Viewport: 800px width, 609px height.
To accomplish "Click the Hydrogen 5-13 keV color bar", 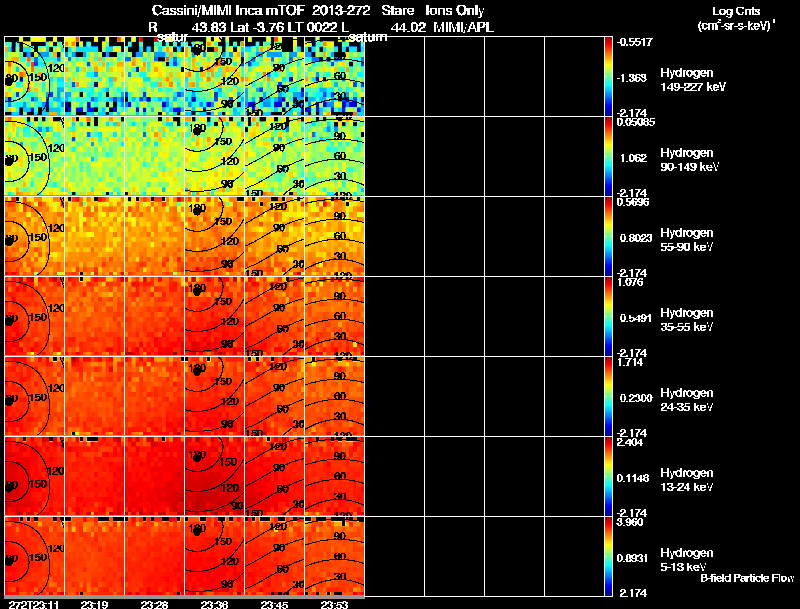I will pos(608,557).
